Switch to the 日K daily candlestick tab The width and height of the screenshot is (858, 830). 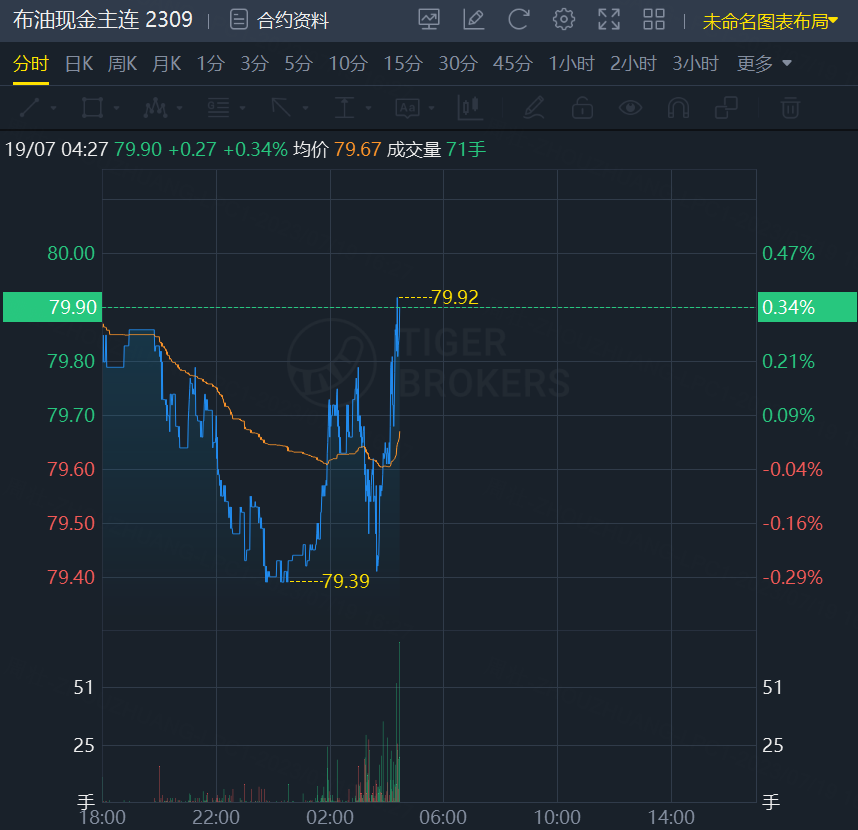click(79, 63)
